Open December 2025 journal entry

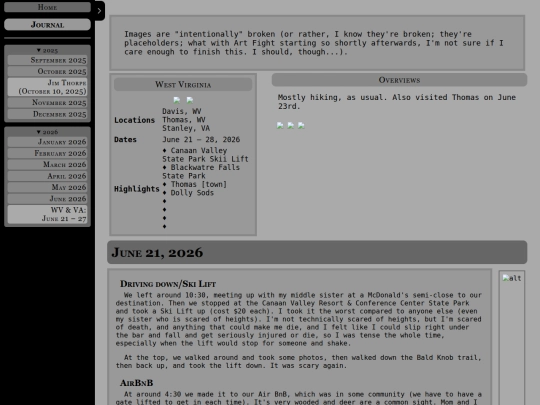click(x=48, y=114)
